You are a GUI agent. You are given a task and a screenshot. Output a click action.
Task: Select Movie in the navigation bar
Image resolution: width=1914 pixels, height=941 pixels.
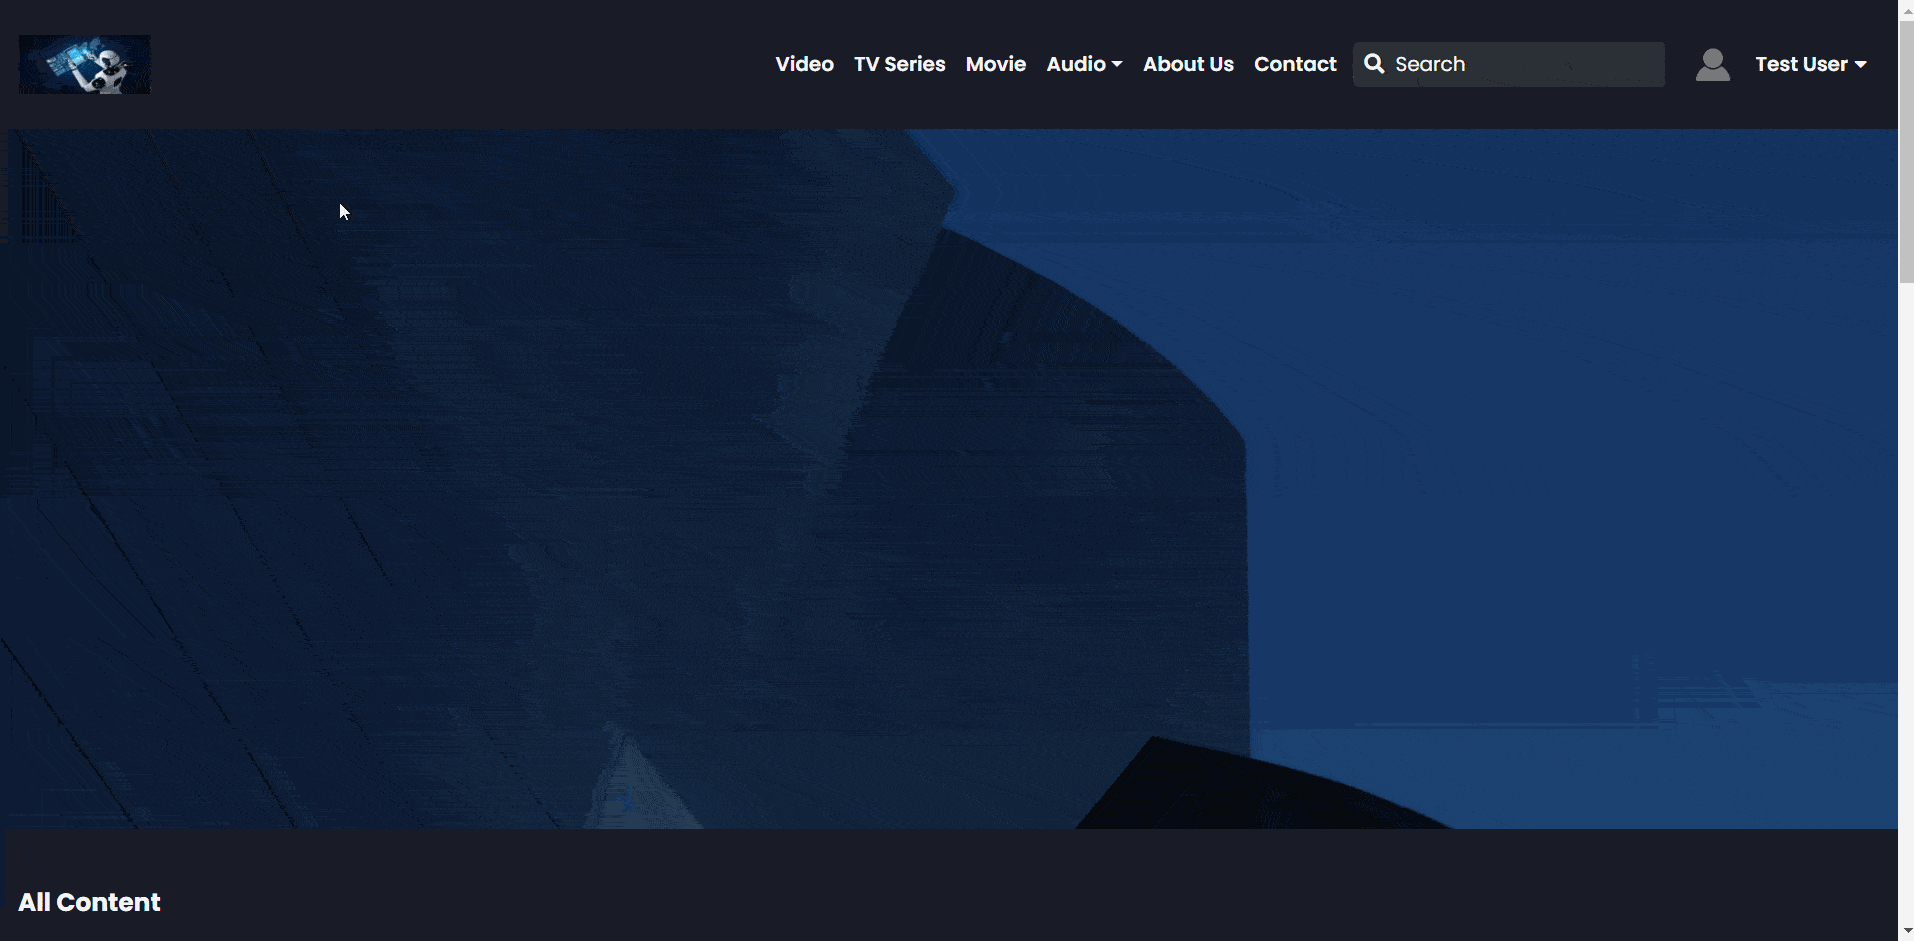(995, 64)
